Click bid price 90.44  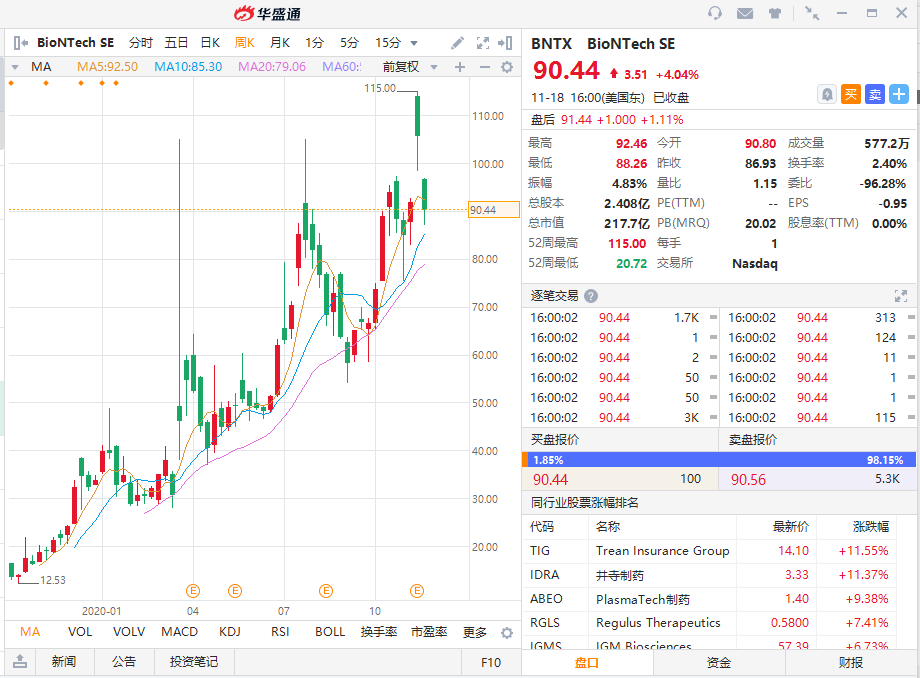(x=550, y=480)
